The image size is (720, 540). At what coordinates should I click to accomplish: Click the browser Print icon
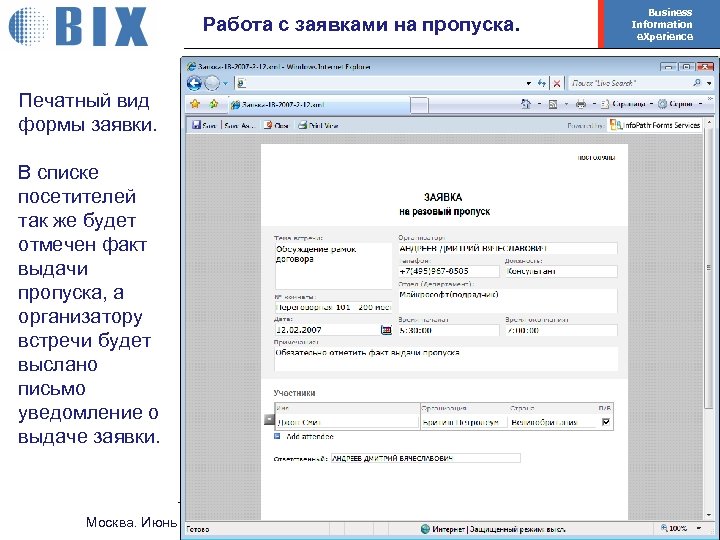click(x=581, y=104)
